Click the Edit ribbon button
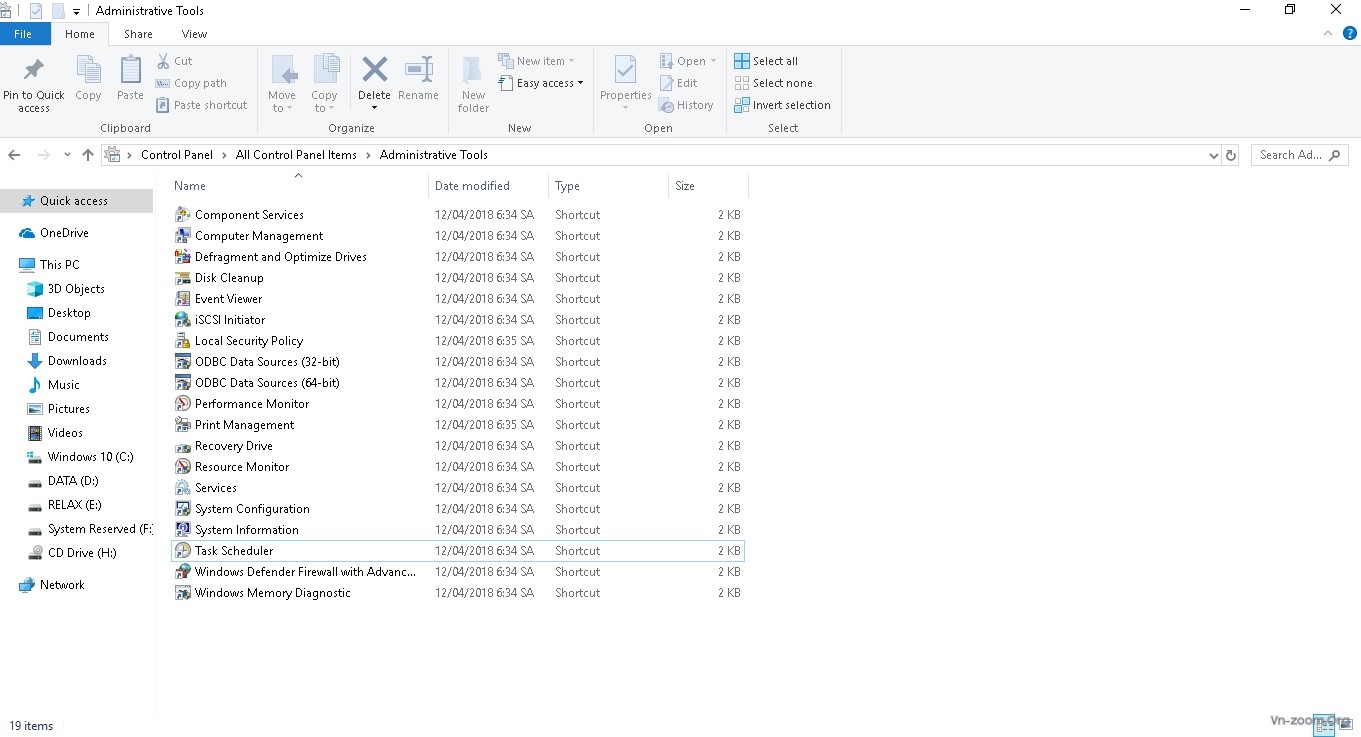1361x737 pixels. [679, 83]
